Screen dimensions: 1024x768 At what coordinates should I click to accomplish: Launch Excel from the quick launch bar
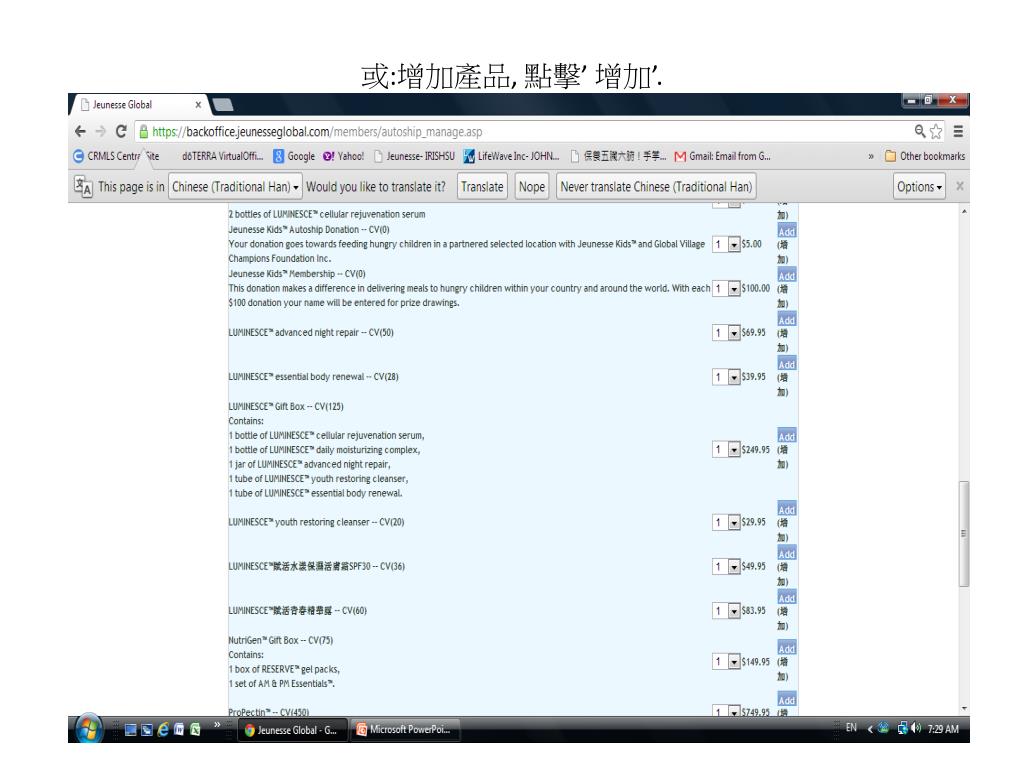coord(195,730)
